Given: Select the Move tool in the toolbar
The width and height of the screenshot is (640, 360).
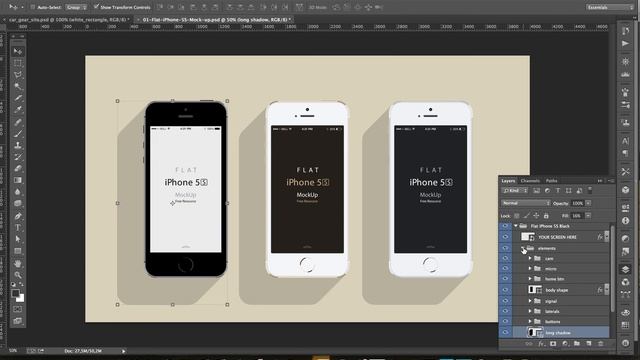Looking at the screenshot, I should tap(18, 51).
